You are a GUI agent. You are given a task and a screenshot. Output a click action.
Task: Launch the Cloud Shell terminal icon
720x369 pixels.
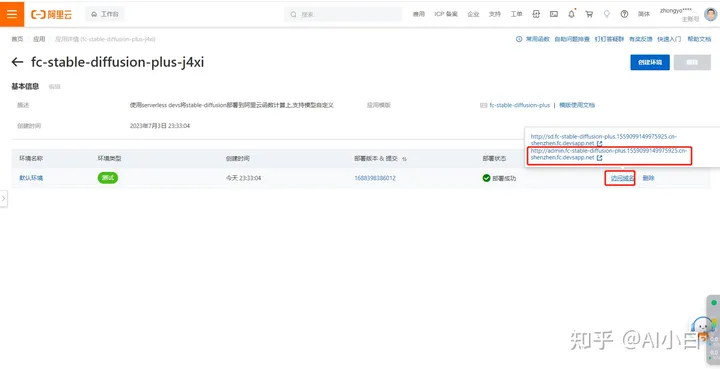tap(554, 14)
